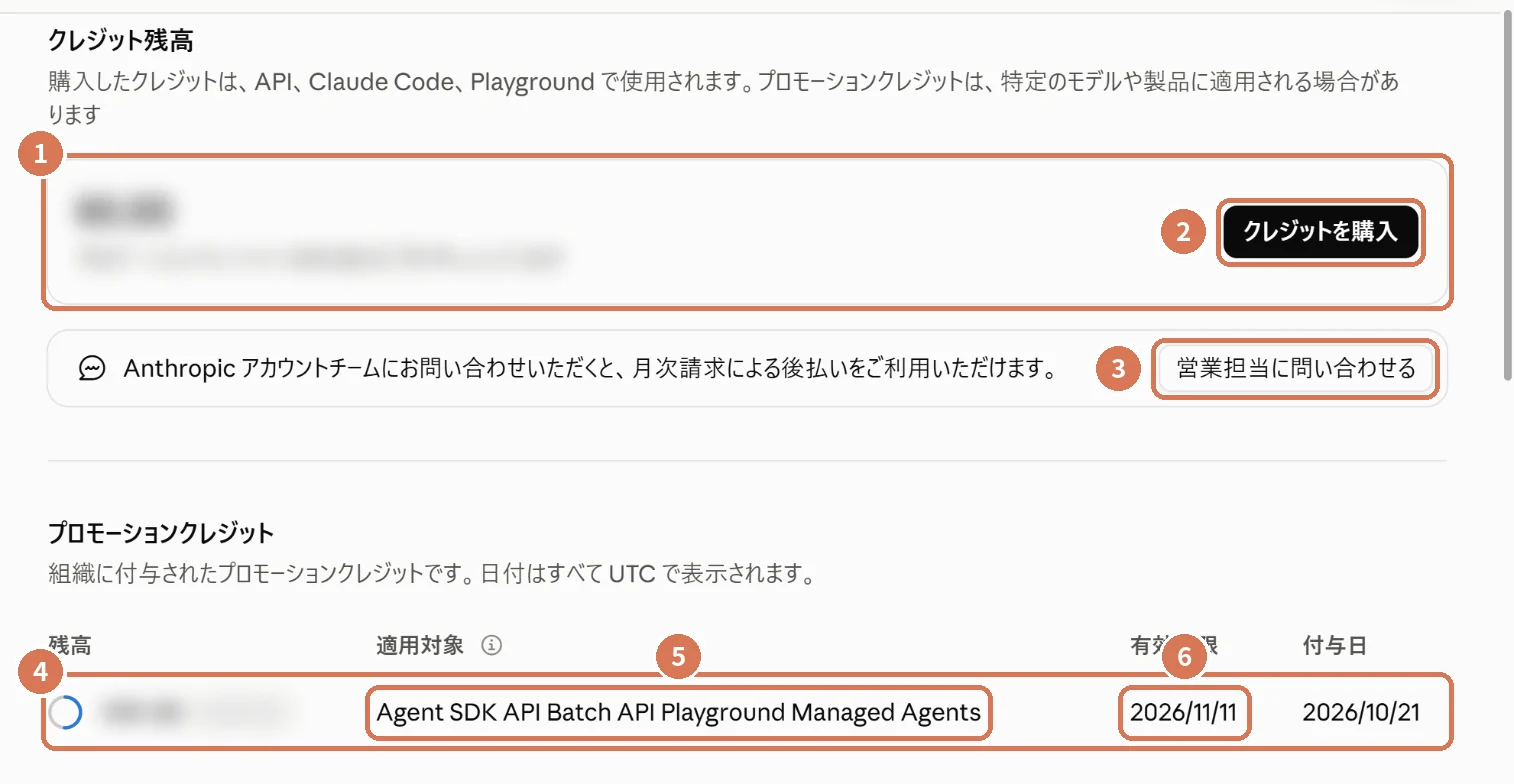The width and height of the screenshot is (1514, 784).
Task: Click the grant date 2026/10/21
Action: point(1361,713)
